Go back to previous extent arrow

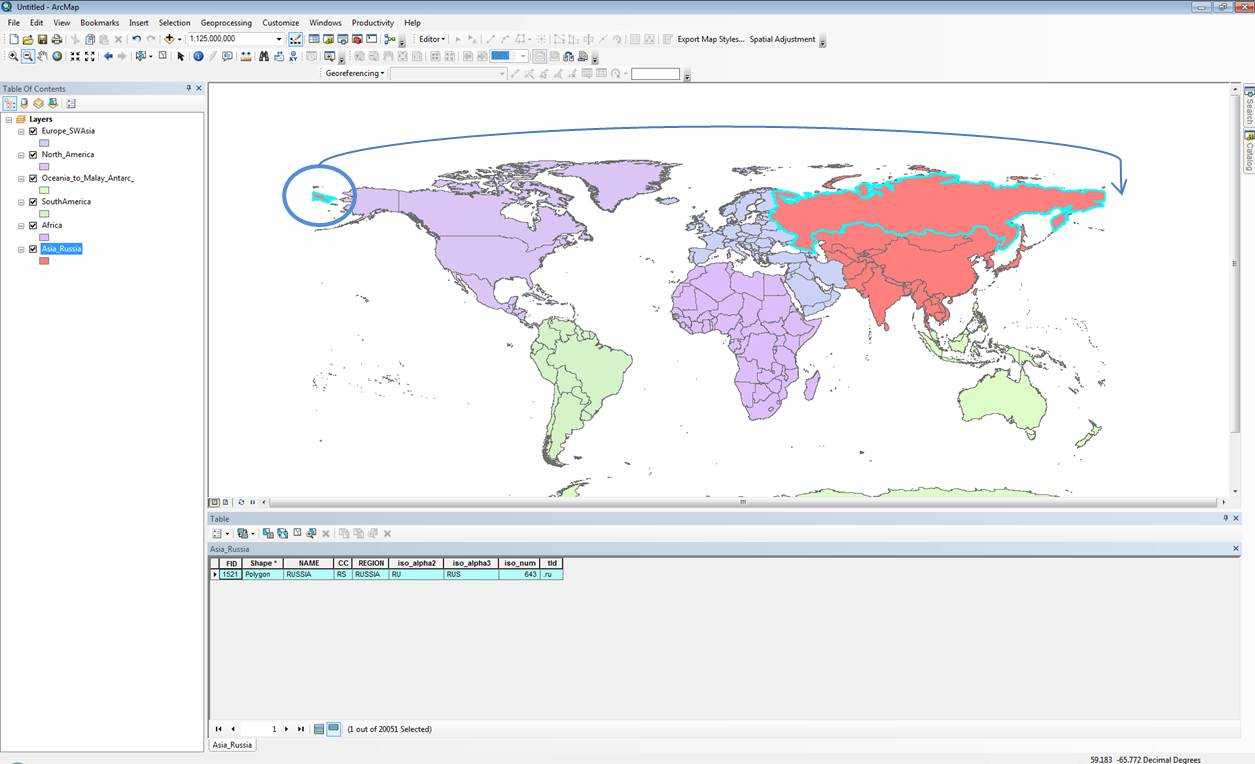pyautogui.click(x=108, y=56)
